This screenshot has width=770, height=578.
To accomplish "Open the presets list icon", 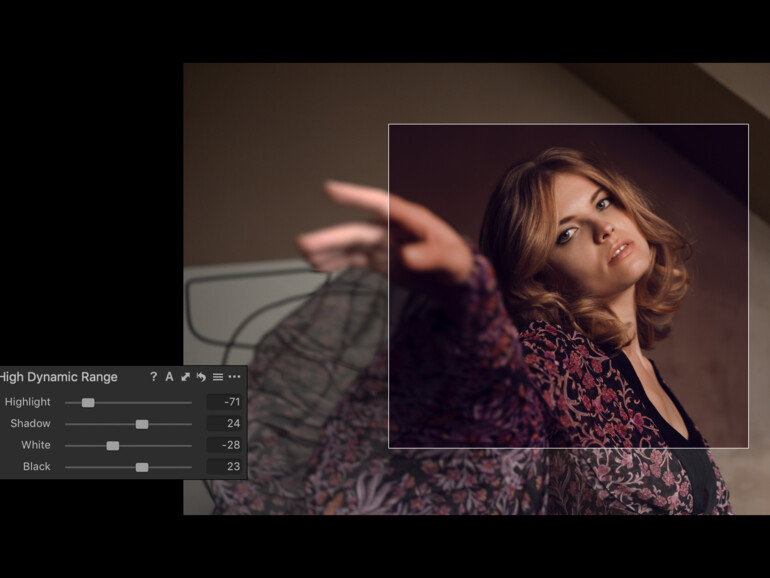I will click(218, 377).
